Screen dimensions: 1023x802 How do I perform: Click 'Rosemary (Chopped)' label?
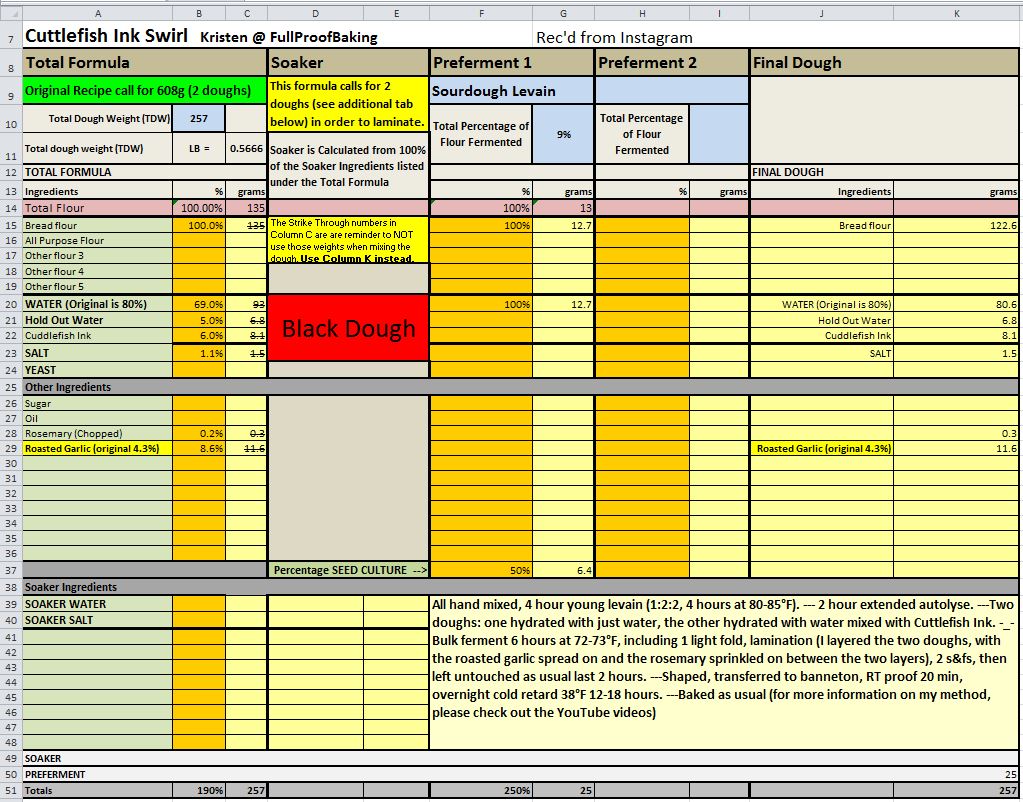click(x=98, y=434)
